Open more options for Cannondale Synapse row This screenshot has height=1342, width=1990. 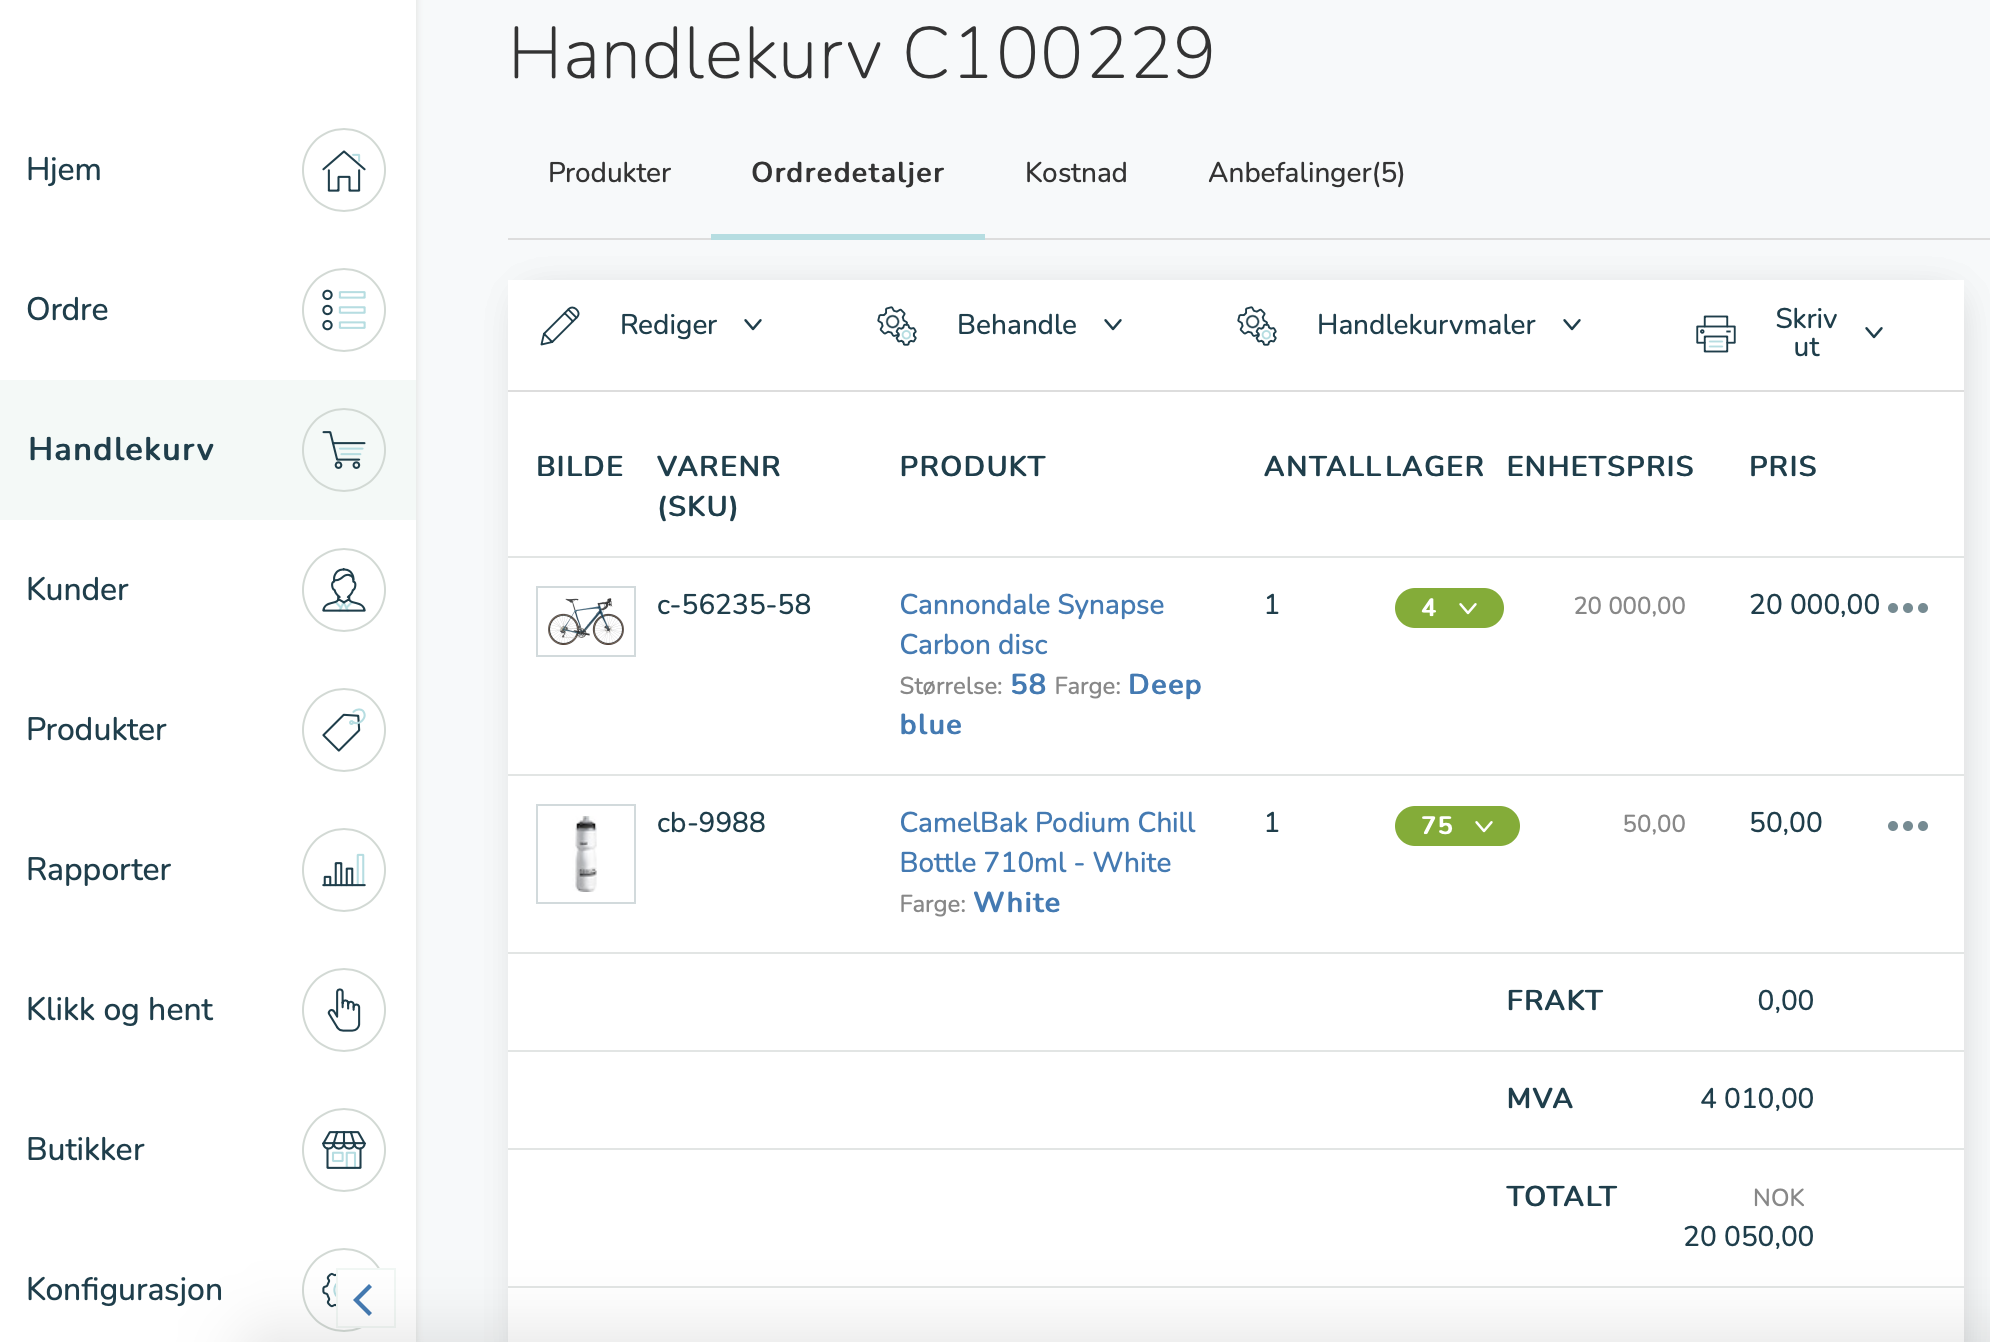pyautogui.click(x=1908, y=608)
